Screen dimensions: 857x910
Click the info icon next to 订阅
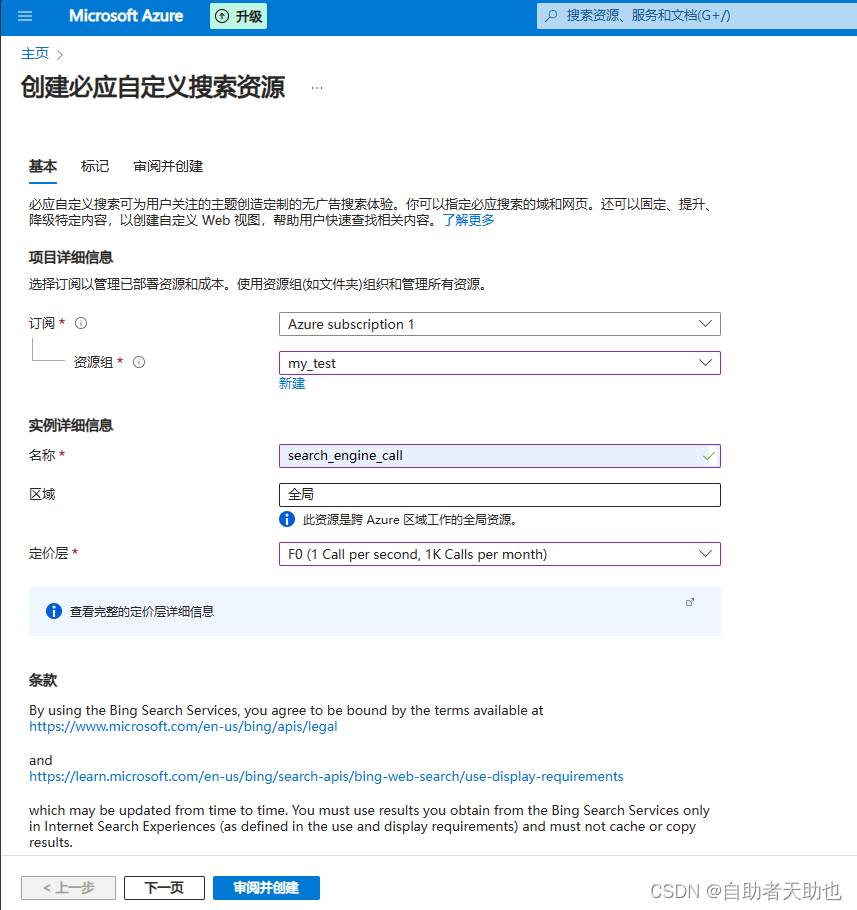[x=81, y=323]
